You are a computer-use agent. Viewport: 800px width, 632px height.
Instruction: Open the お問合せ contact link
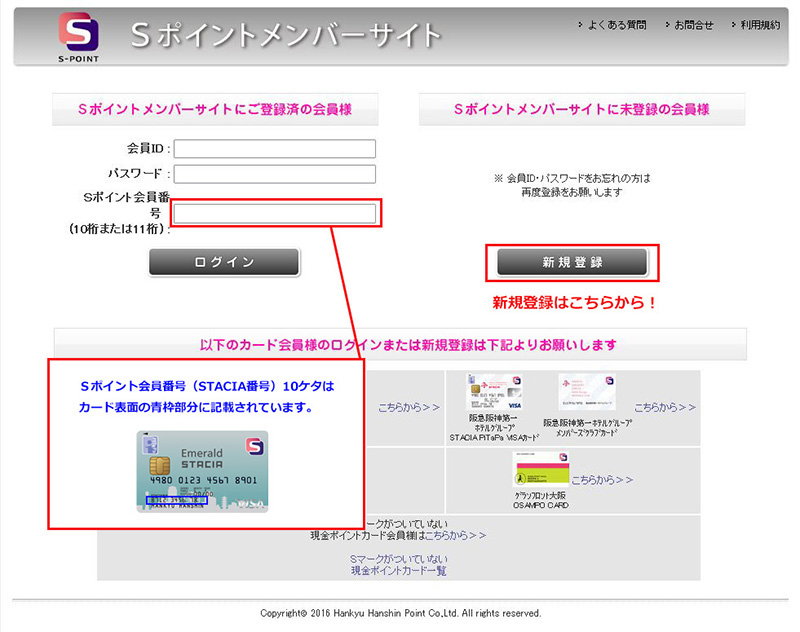[x=692, y=24]
